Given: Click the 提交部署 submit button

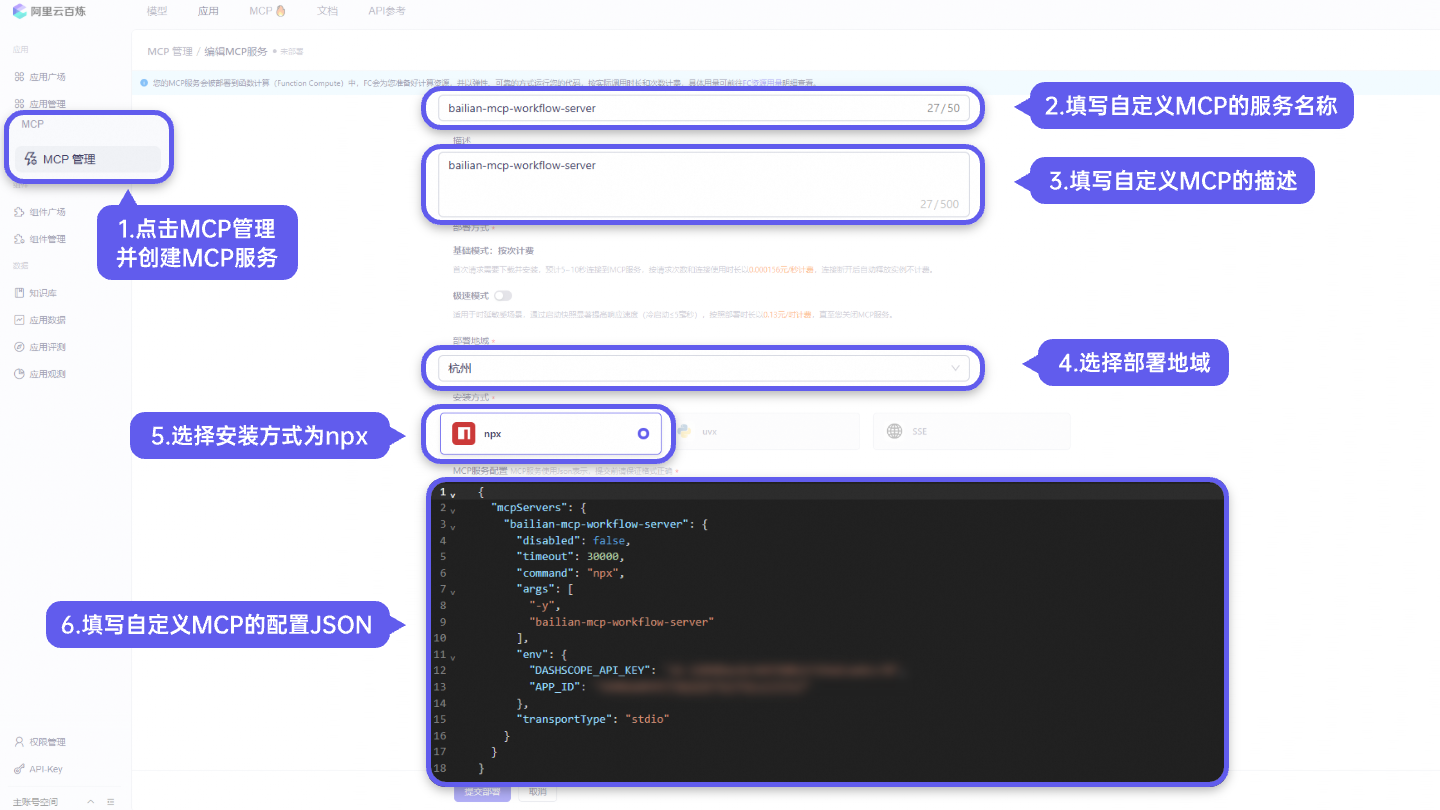Looking at the screenshot, I should click(x=482, y=791).
